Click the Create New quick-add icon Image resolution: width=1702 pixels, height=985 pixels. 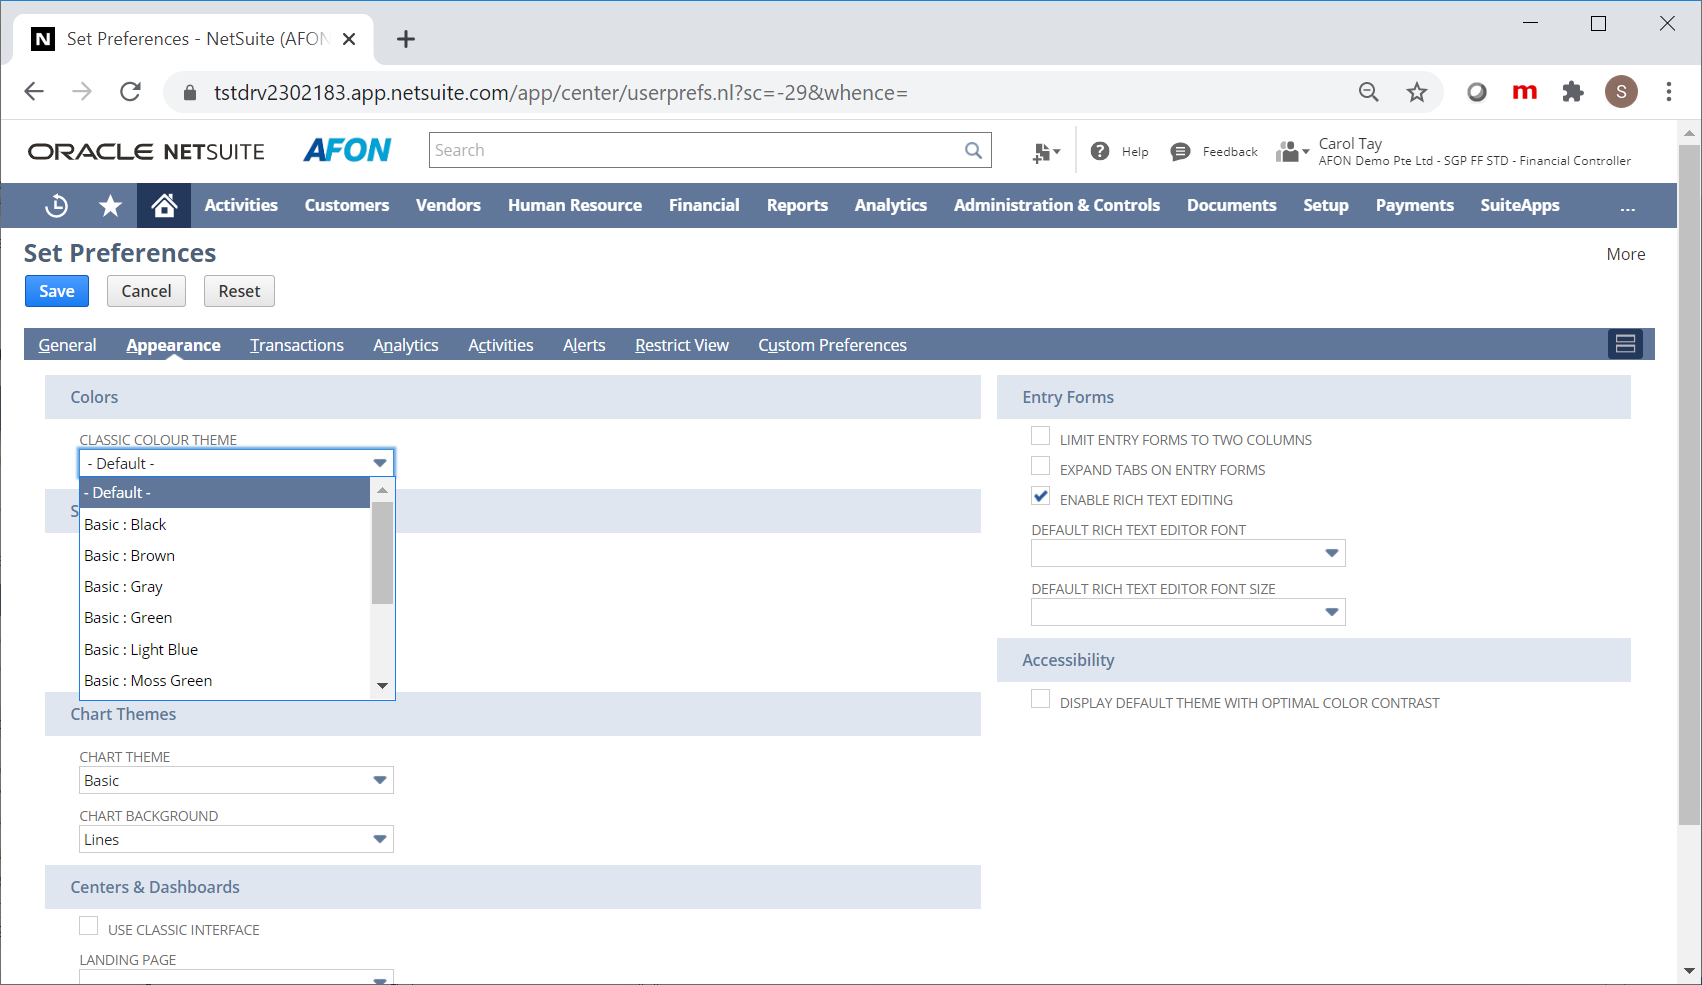point(1043,151)
